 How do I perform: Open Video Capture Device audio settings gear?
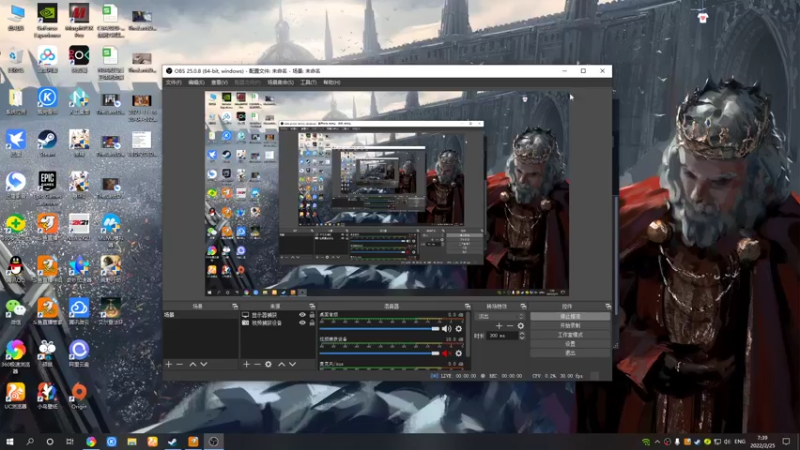(x=458, y=353)
